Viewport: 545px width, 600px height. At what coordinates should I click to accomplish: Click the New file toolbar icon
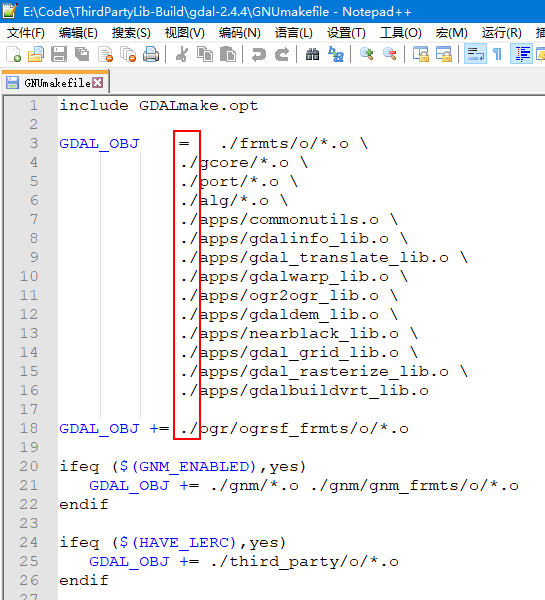click(x=13, y=54)
